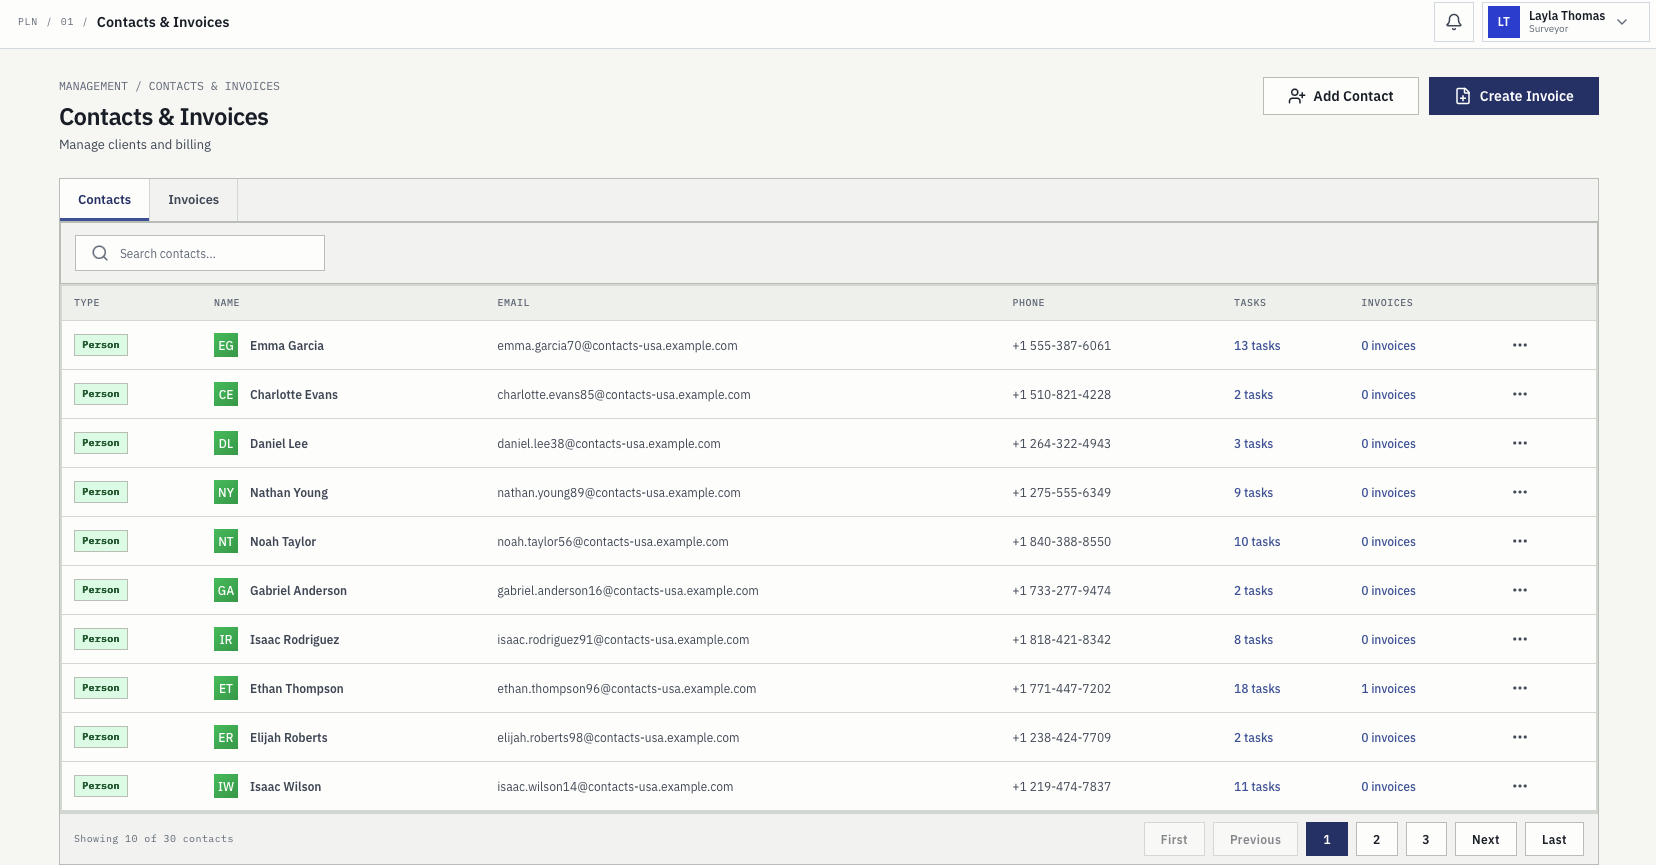The height and width of the screenshot is (865, 1656).
Task: Click the CE avatar for Charlotte Evans
Action: pos(226,394)
